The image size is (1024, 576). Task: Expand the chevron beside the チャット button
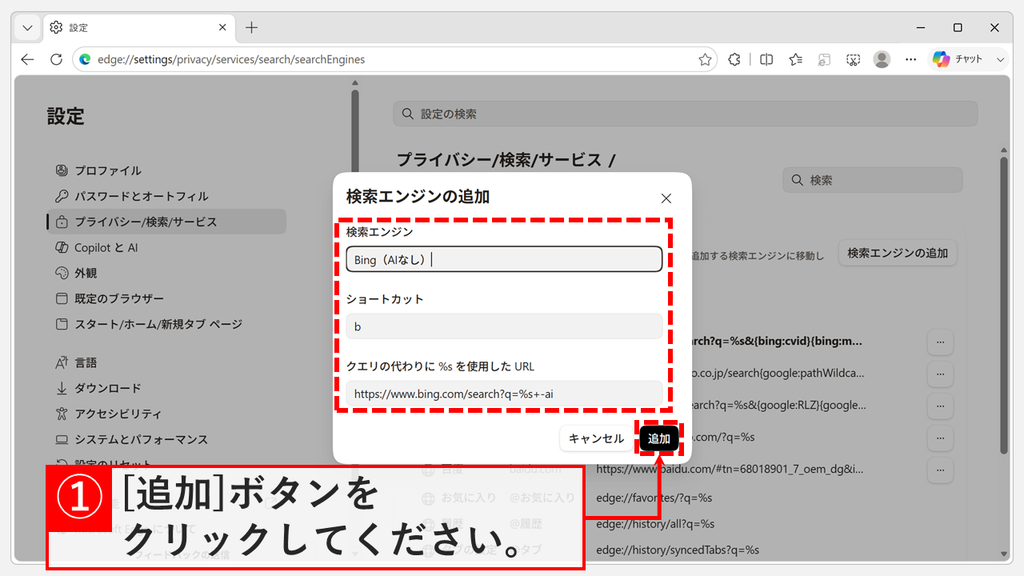pyautogui.click(x=1000, y=59)
